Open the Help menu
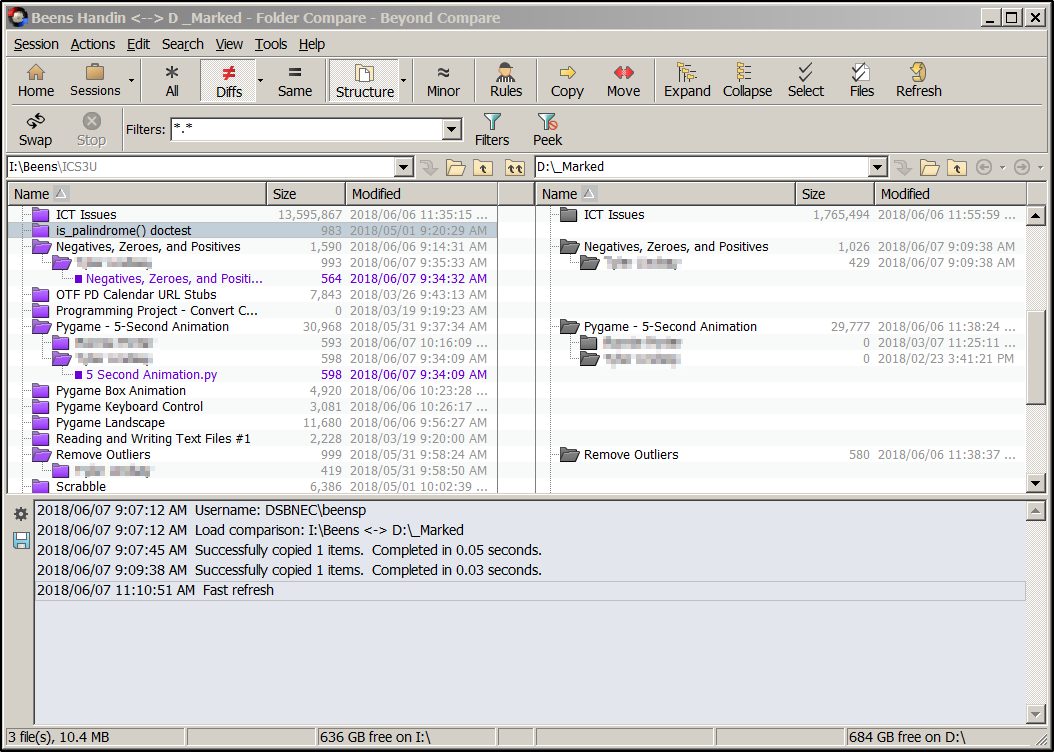 [312, 44]
